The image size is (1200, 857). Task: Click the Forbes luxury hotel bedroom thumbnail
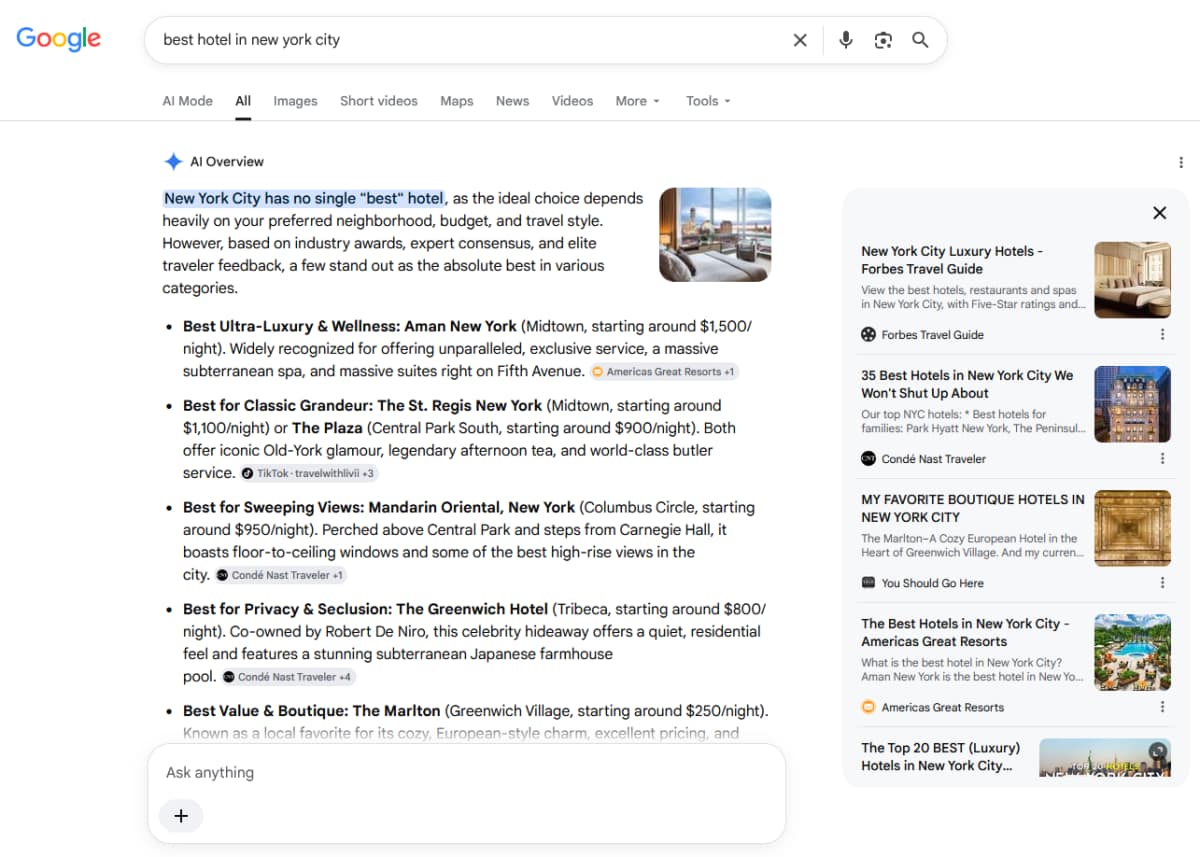coord(1132,280)
